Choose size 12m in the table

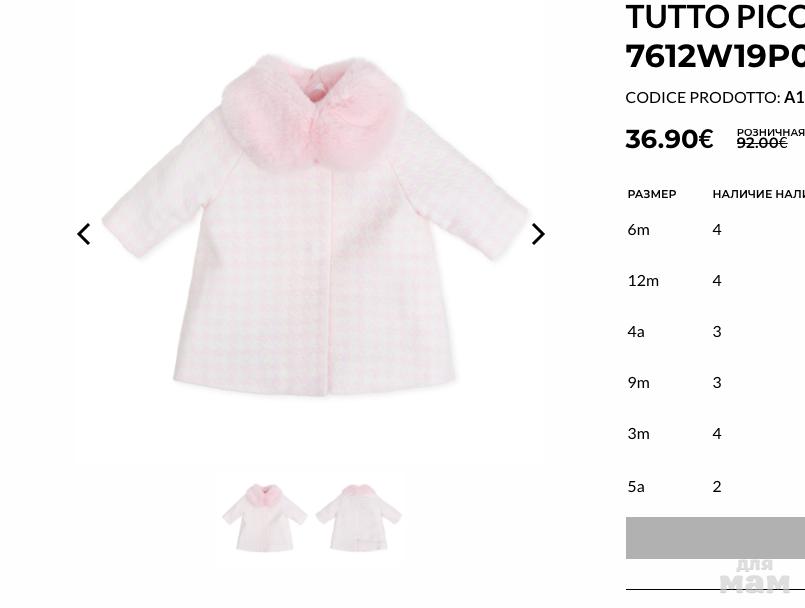(643, 280)
